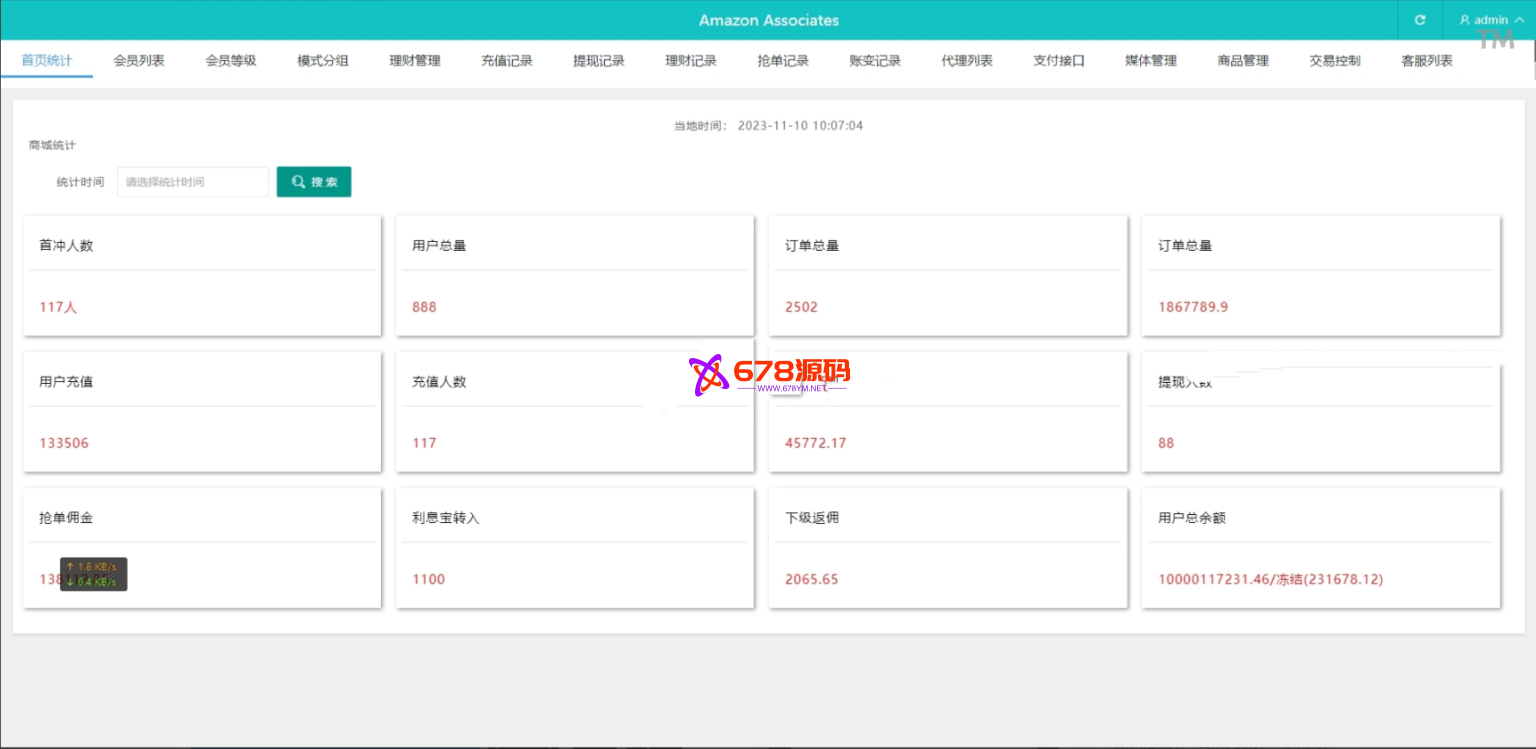
Task: Open the 提现记录 tab
Action: point(599,61)
